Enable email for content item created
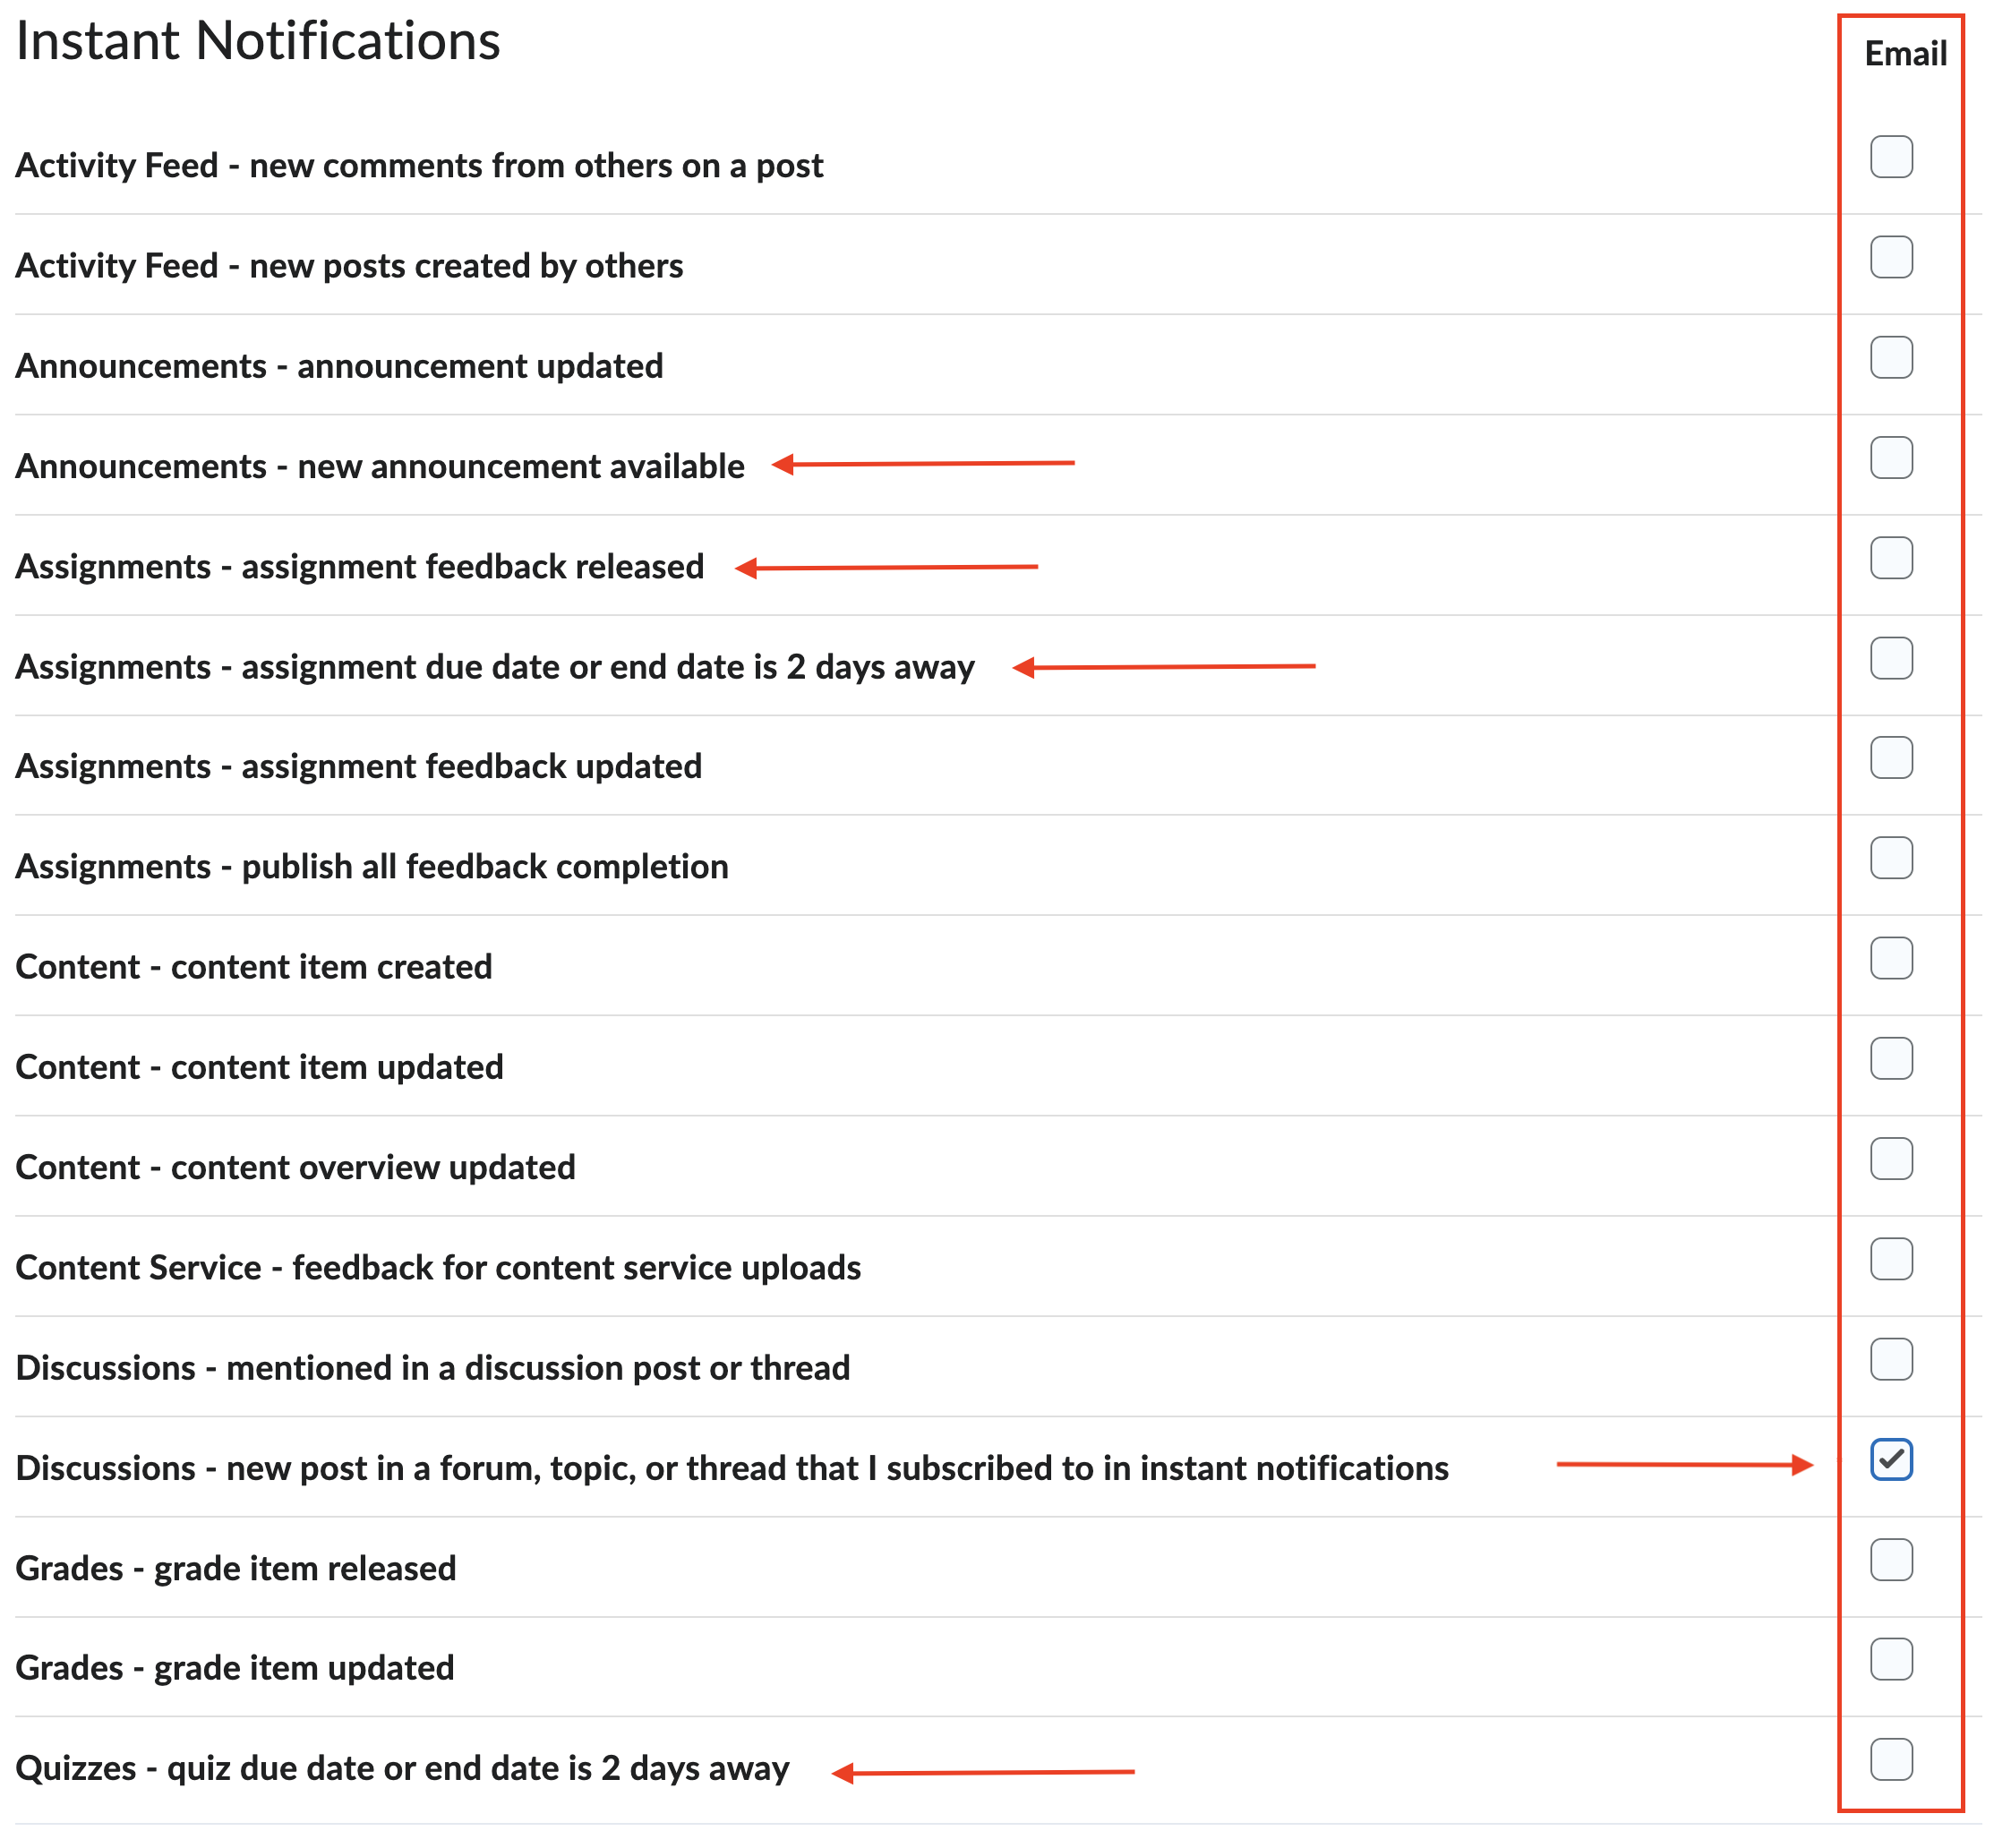Screen dimensions: 1994x1848 click(x=1890, y=958)
